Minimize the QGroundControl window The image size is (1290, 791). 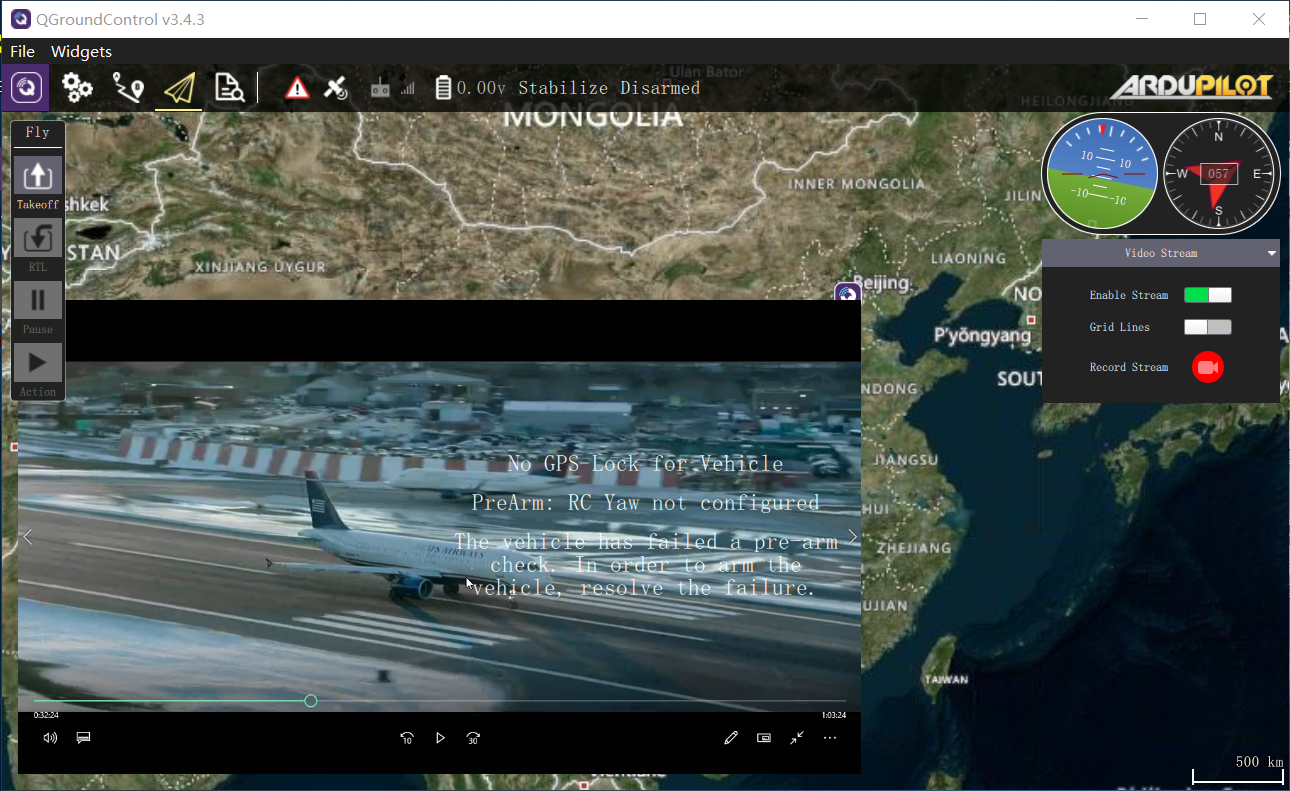pyautogui.click(x=1142, y=19)
